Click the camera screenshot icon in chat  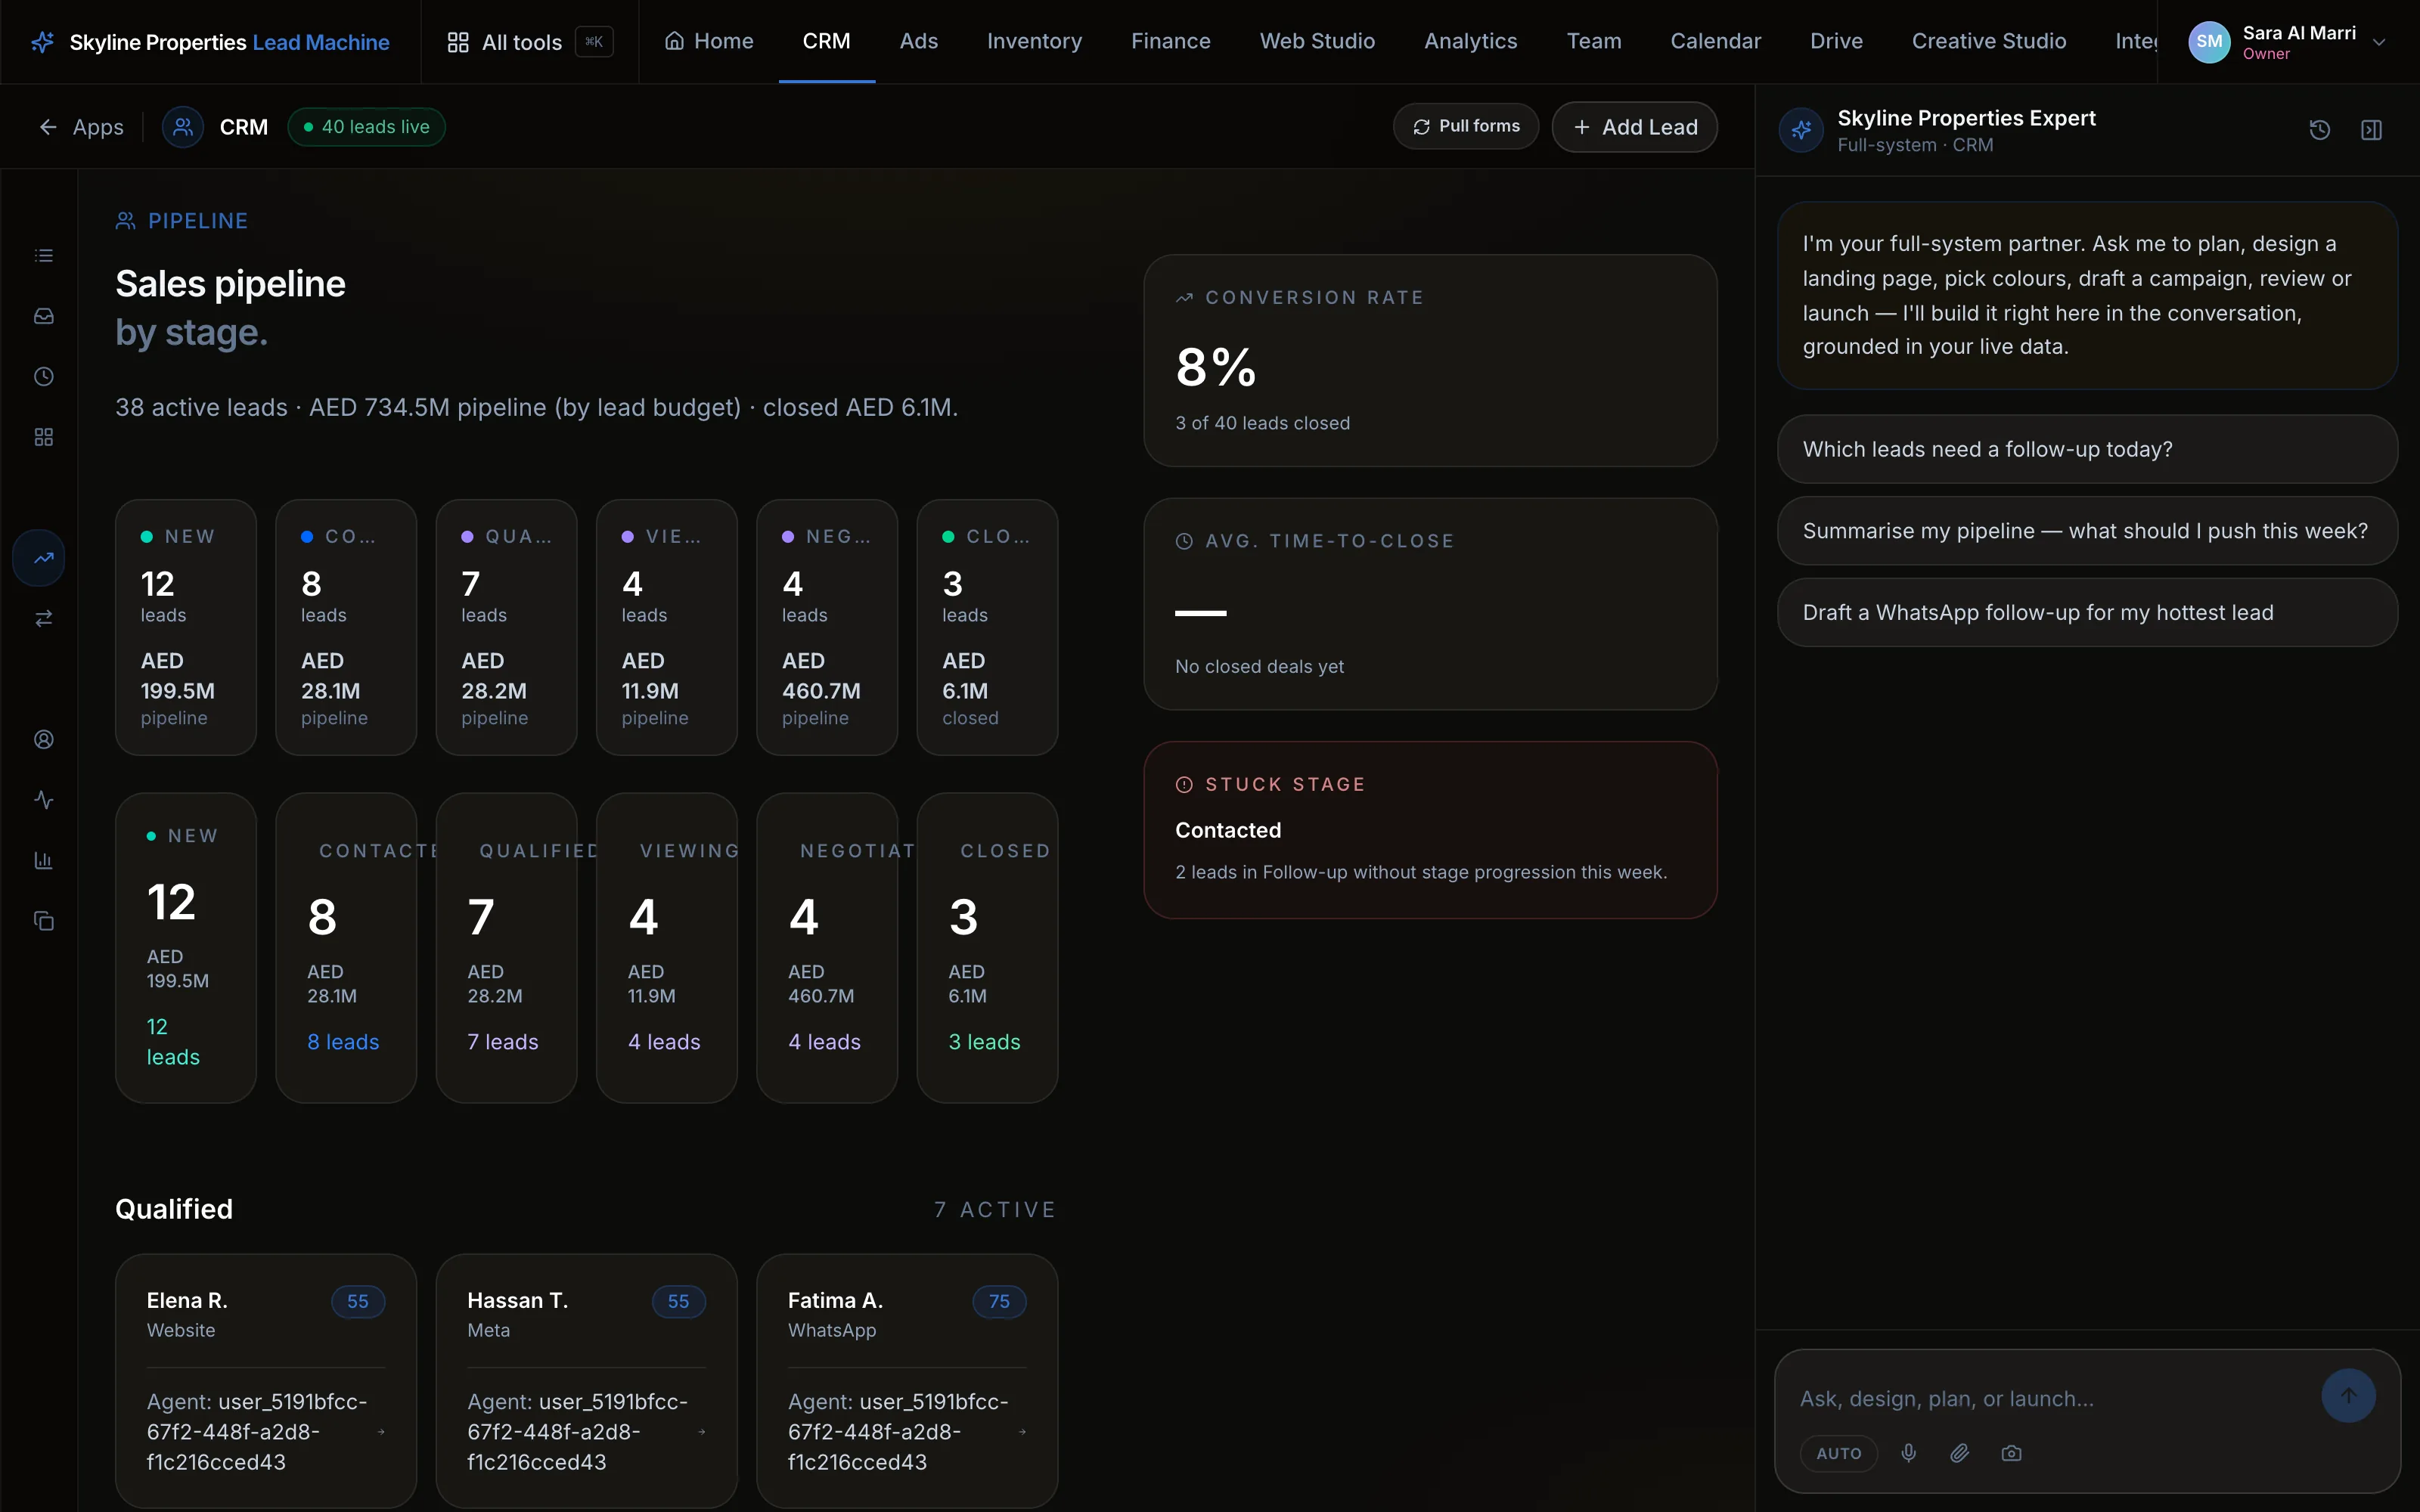pos(2012,1453)
